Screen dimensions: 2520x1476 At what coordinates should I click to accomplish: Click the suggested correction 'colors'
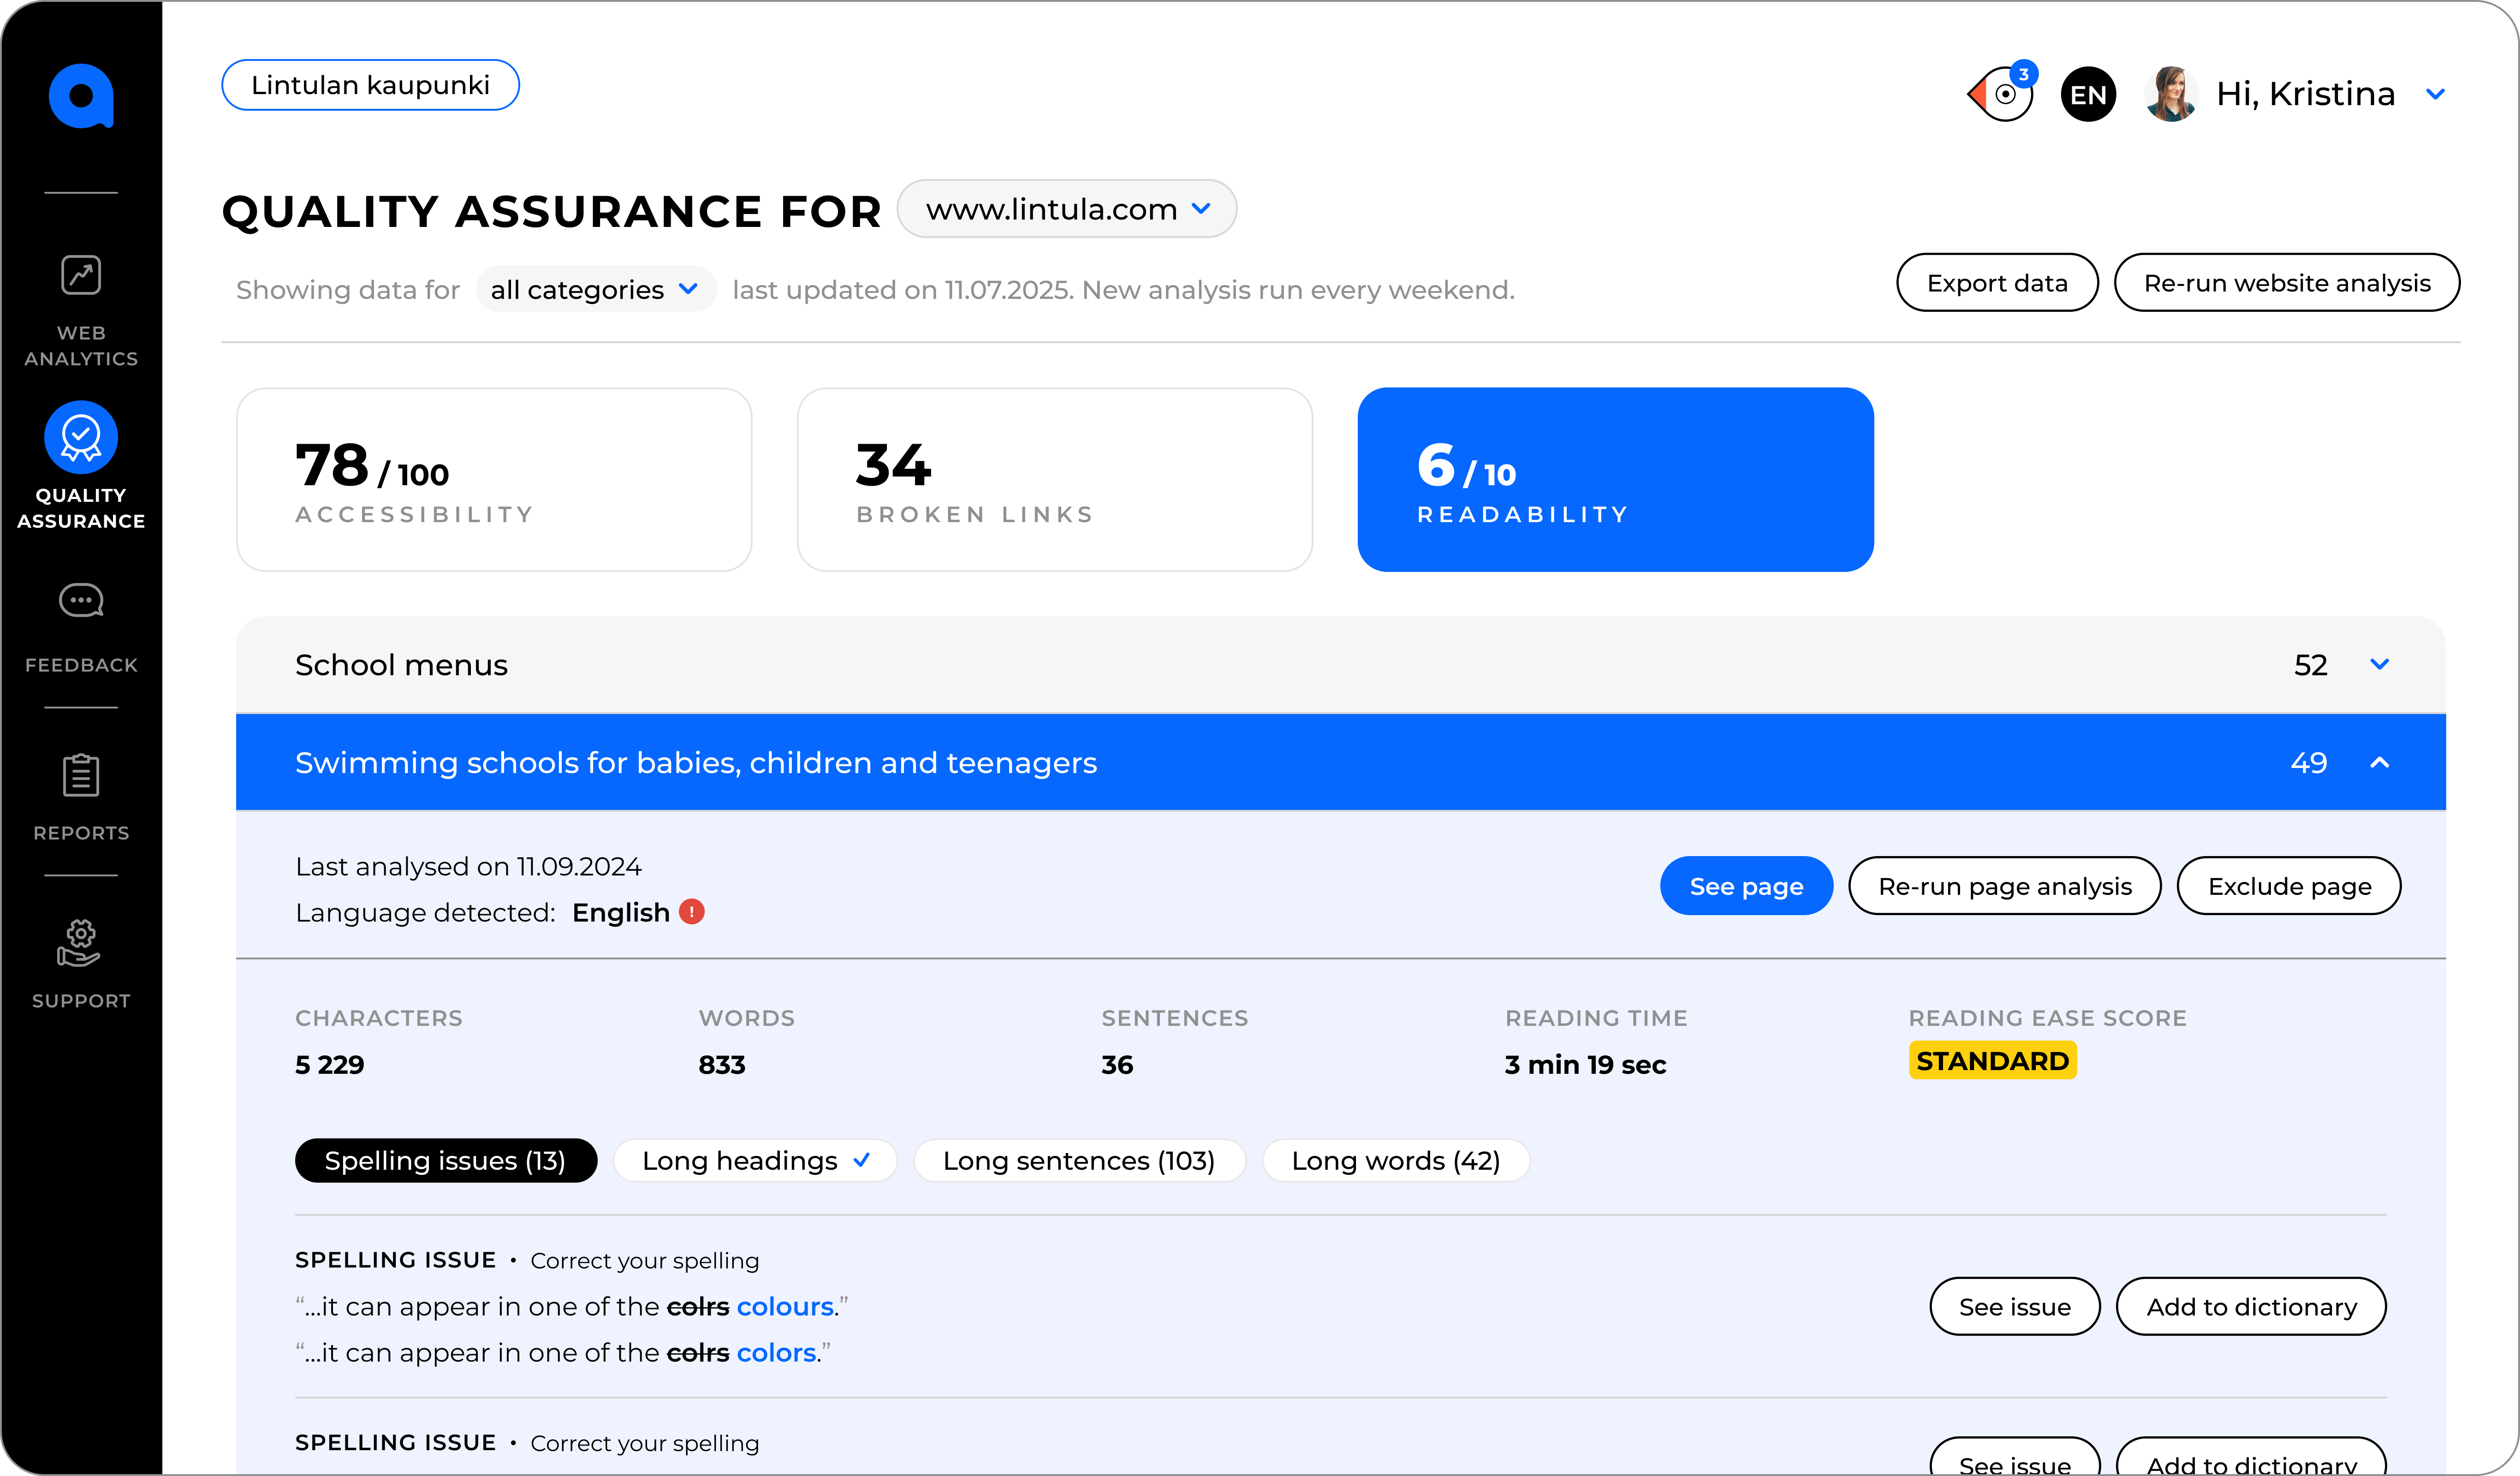777,1353
